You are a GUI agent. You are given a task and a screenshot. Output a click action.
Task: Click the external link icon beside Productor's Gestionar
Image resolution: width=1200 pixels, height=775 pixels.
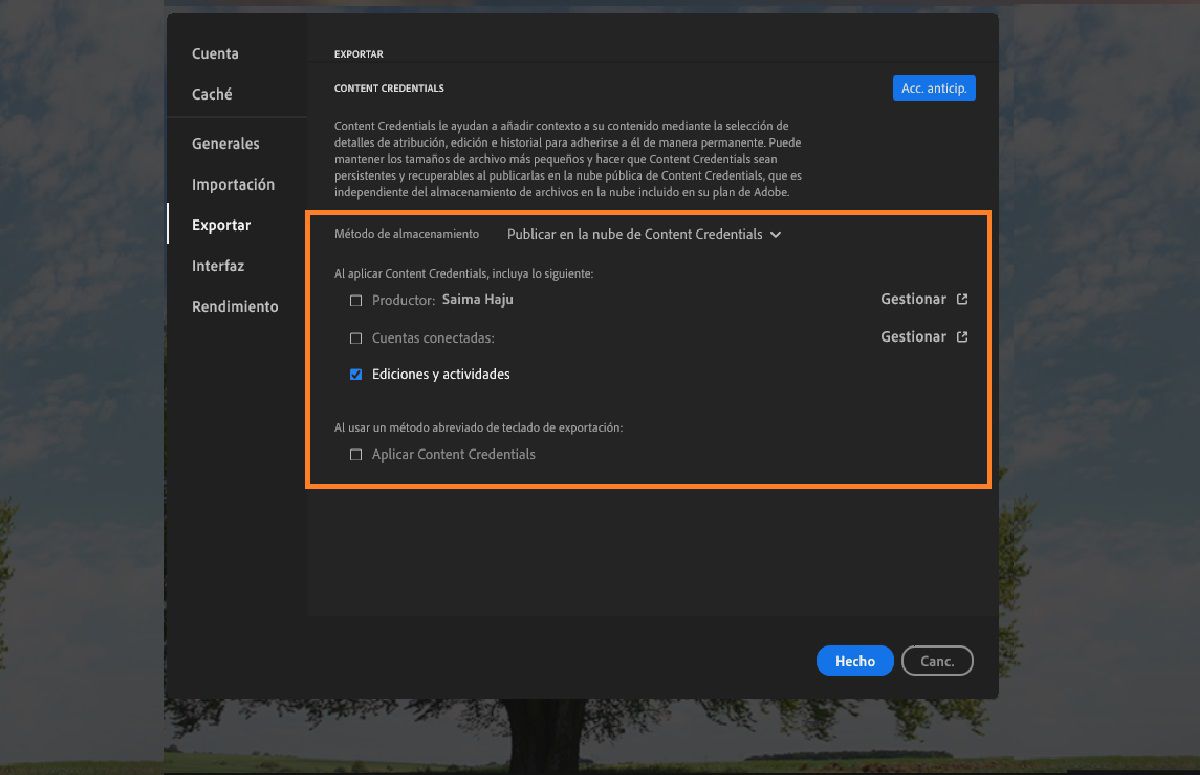[x=962, y=299]
